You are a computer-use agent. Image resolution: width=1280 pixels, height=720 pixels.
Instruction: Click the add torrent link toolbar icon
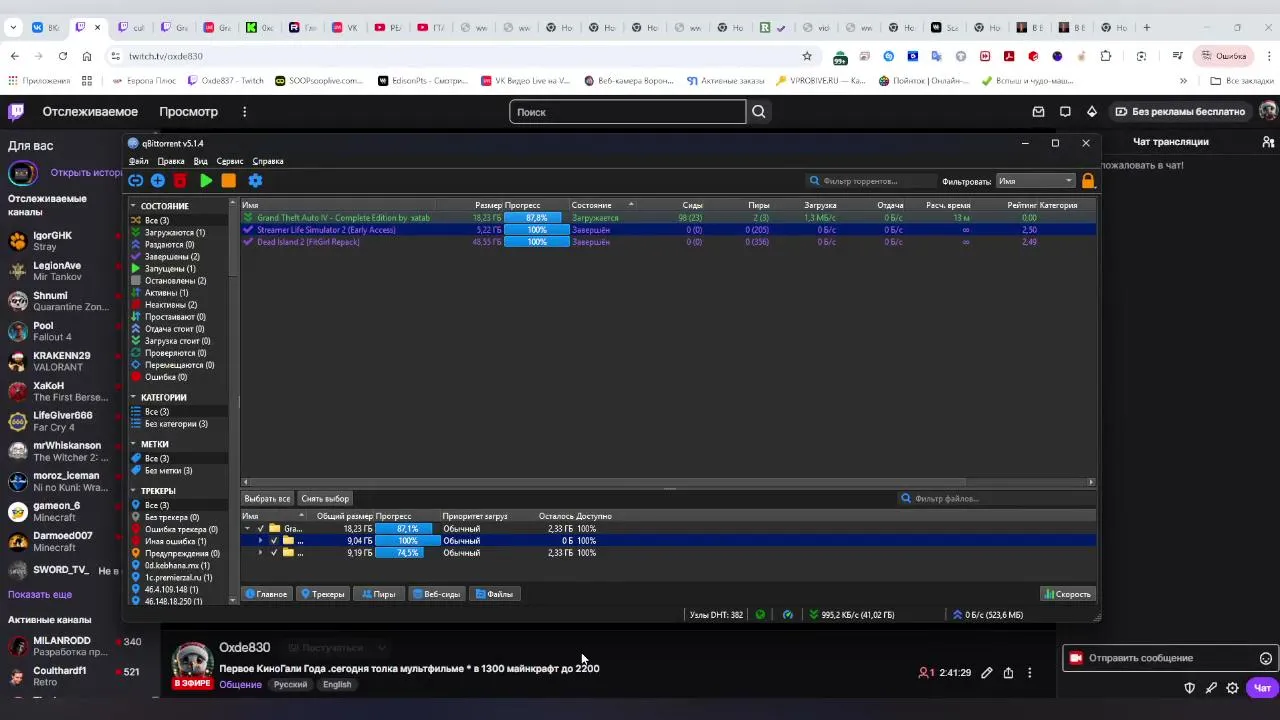[x=136, y=181]
